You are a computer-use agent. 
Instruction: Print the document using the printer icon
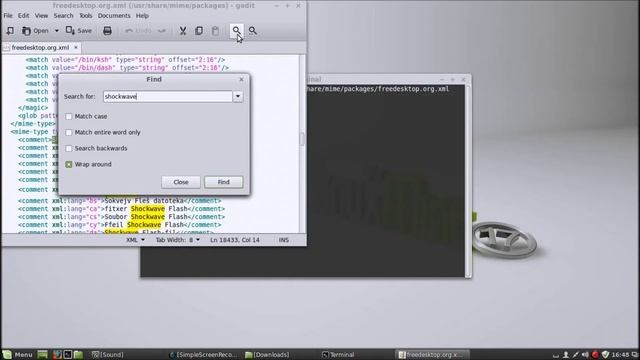click(x=107, y=31)
